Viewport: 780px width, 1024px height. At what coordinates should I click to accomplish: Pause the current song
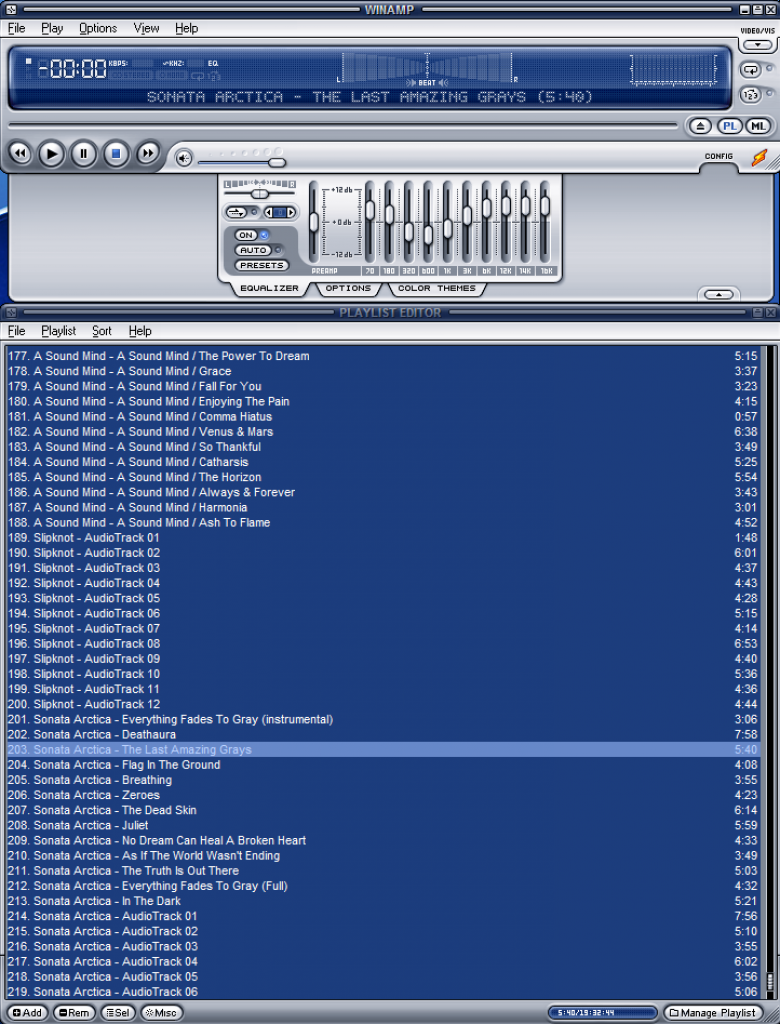(x=84, y=155)
